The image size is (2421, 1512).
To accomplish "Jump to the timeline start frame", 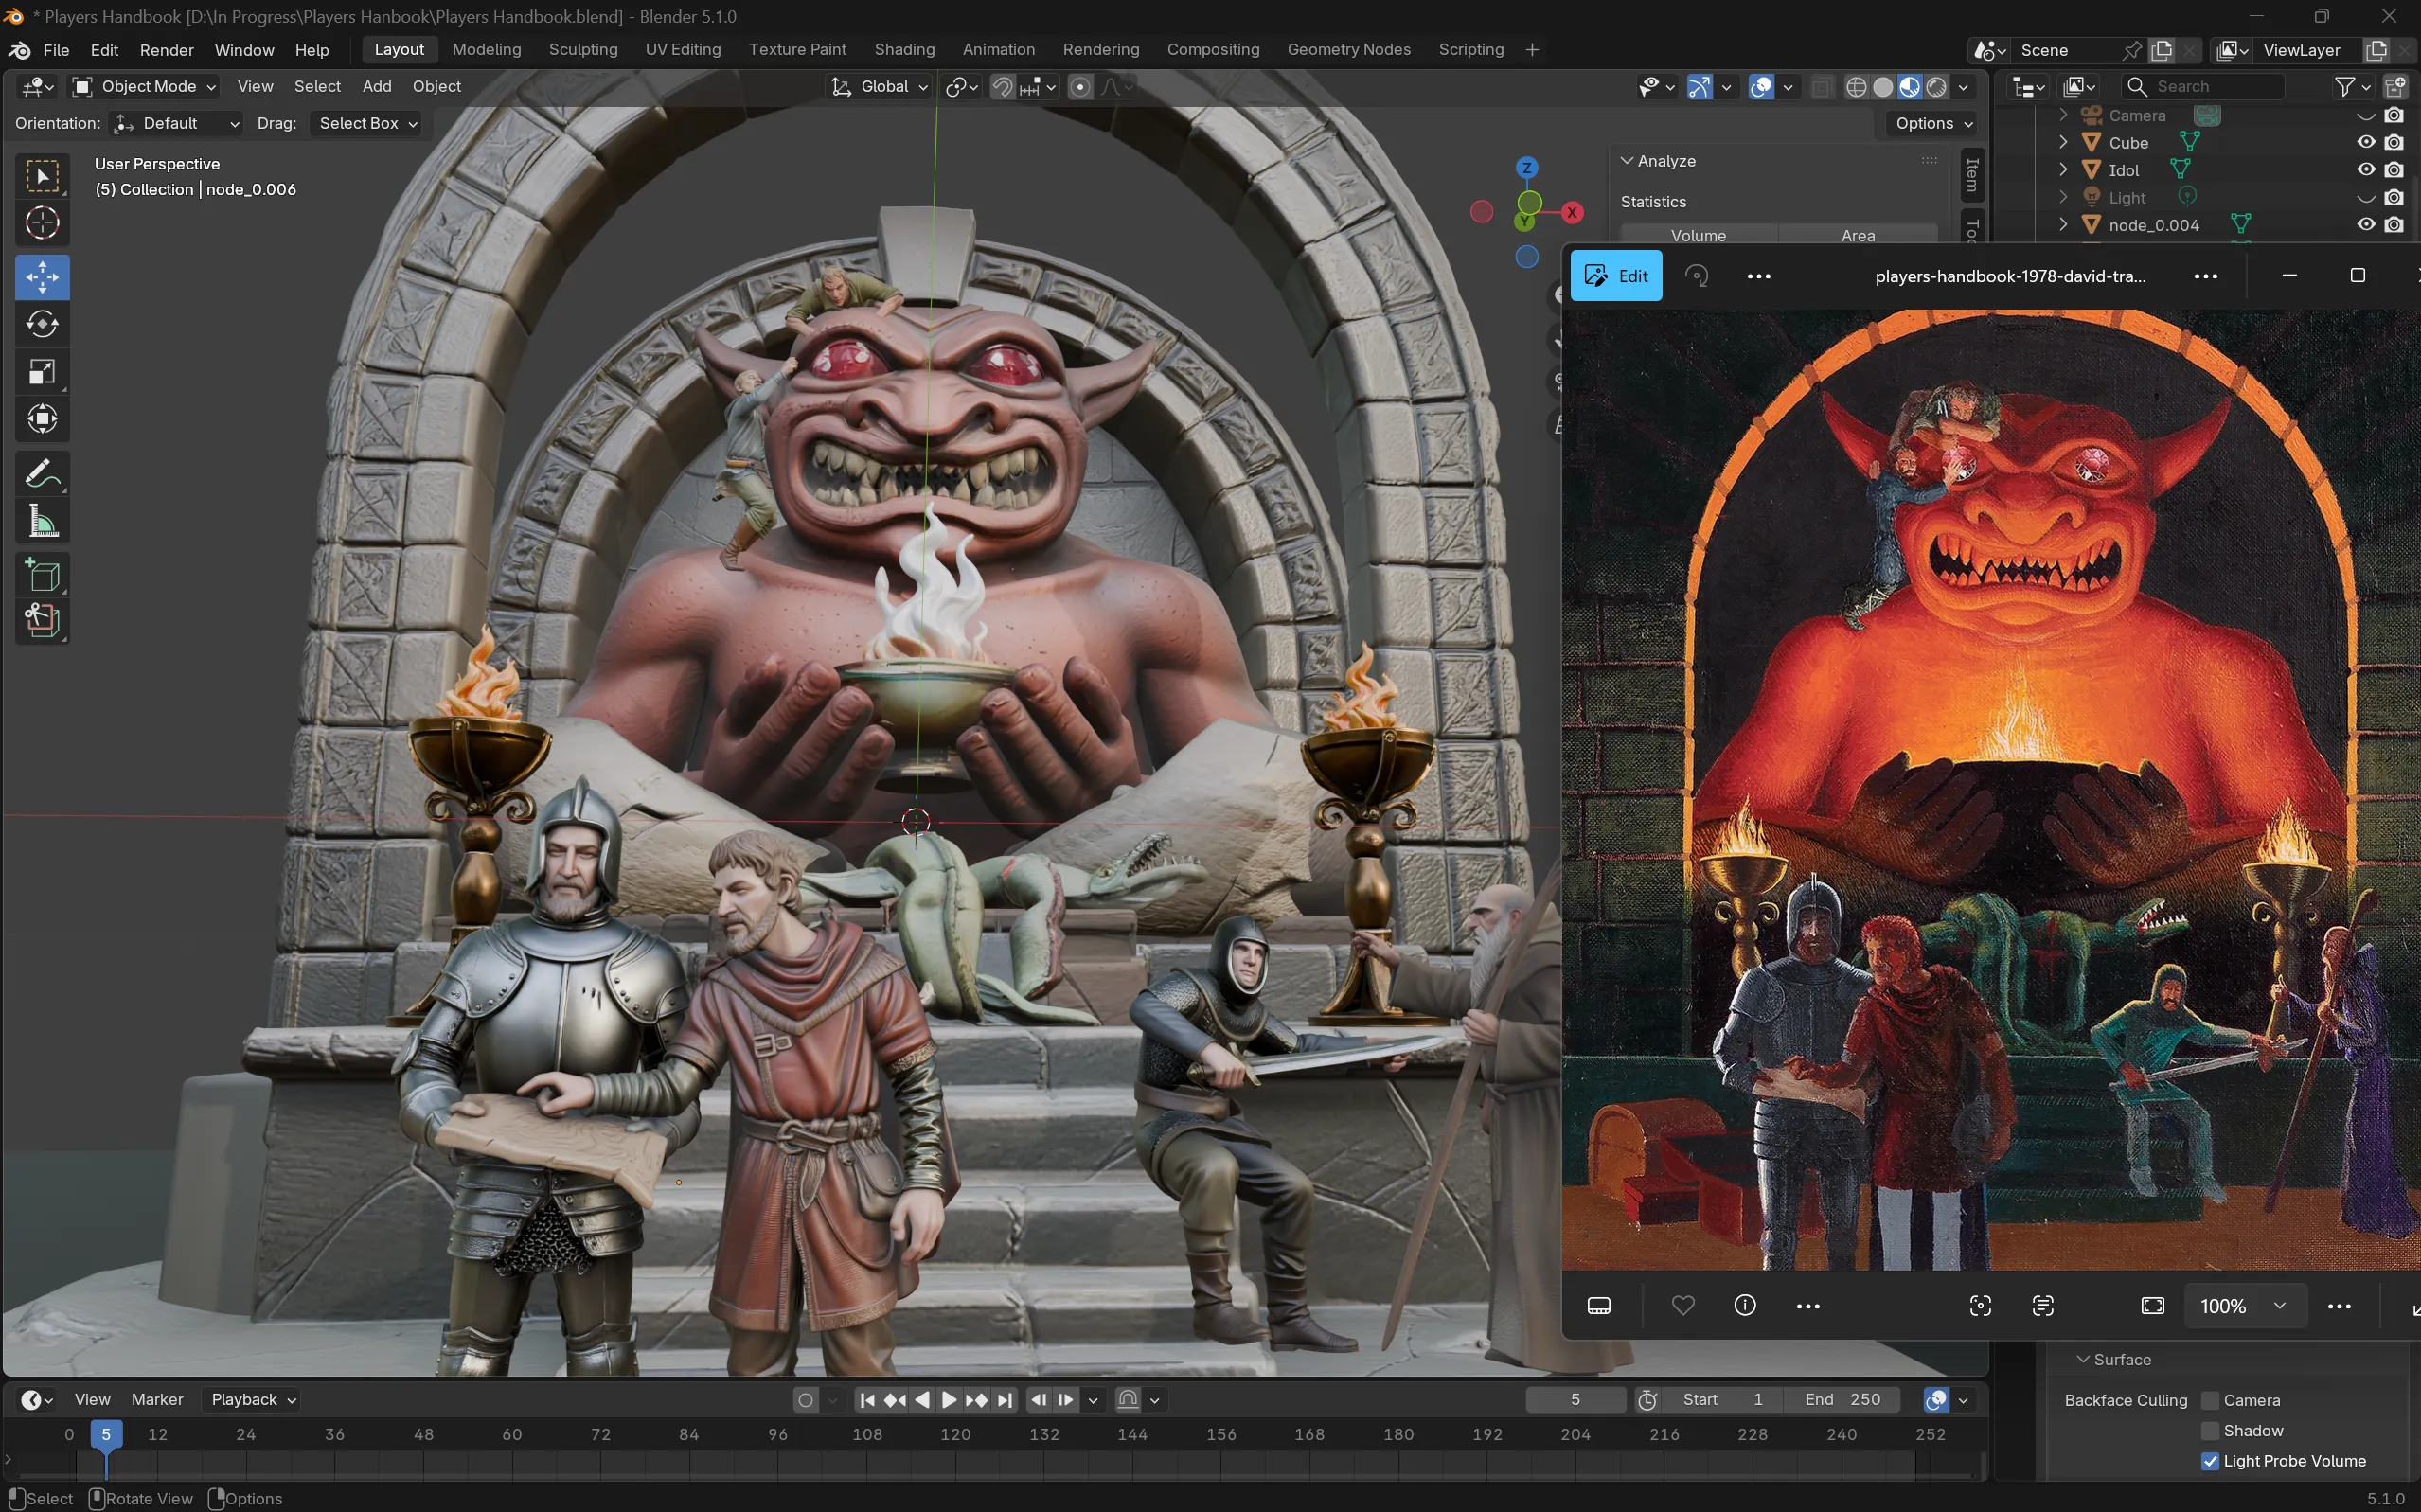I will click(867, 1400).
